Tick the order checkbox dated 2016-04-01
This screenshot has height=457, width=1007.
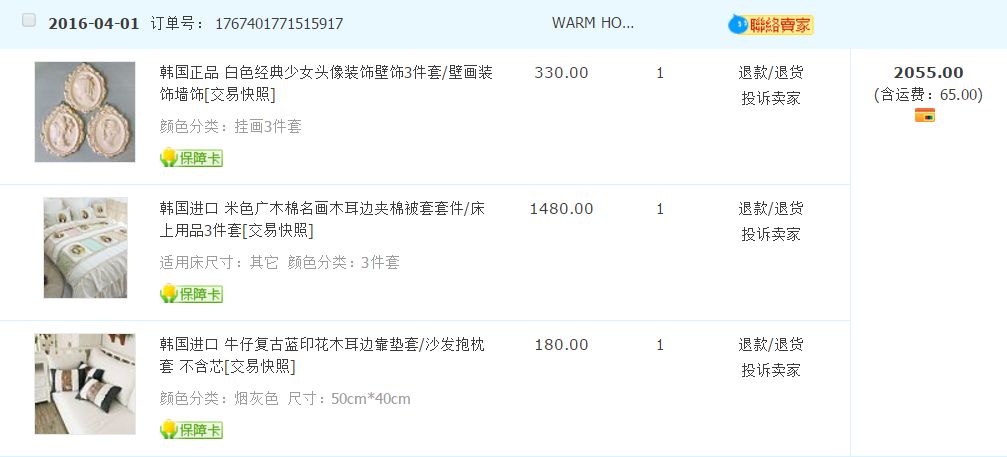(29, 21)
